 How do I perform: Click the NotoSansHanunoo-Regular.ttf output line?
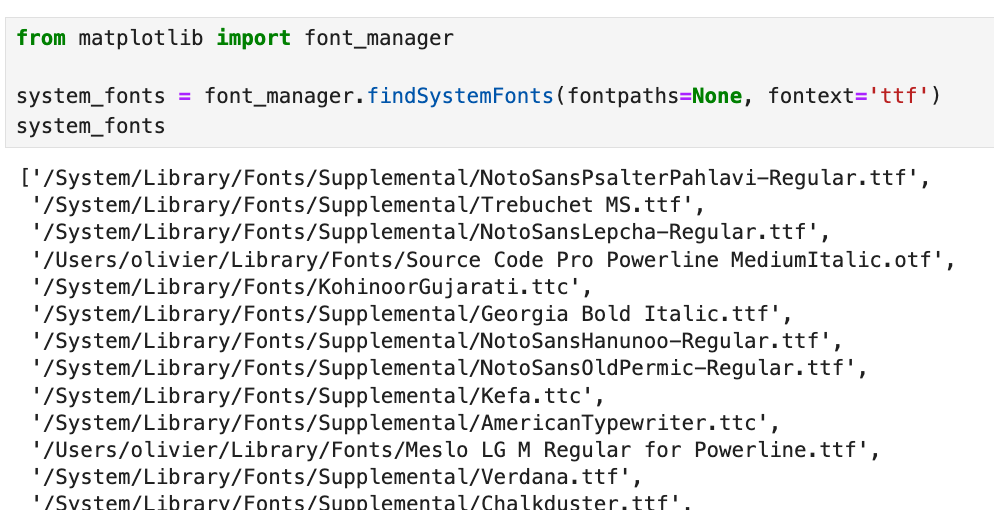click(437, 341)
